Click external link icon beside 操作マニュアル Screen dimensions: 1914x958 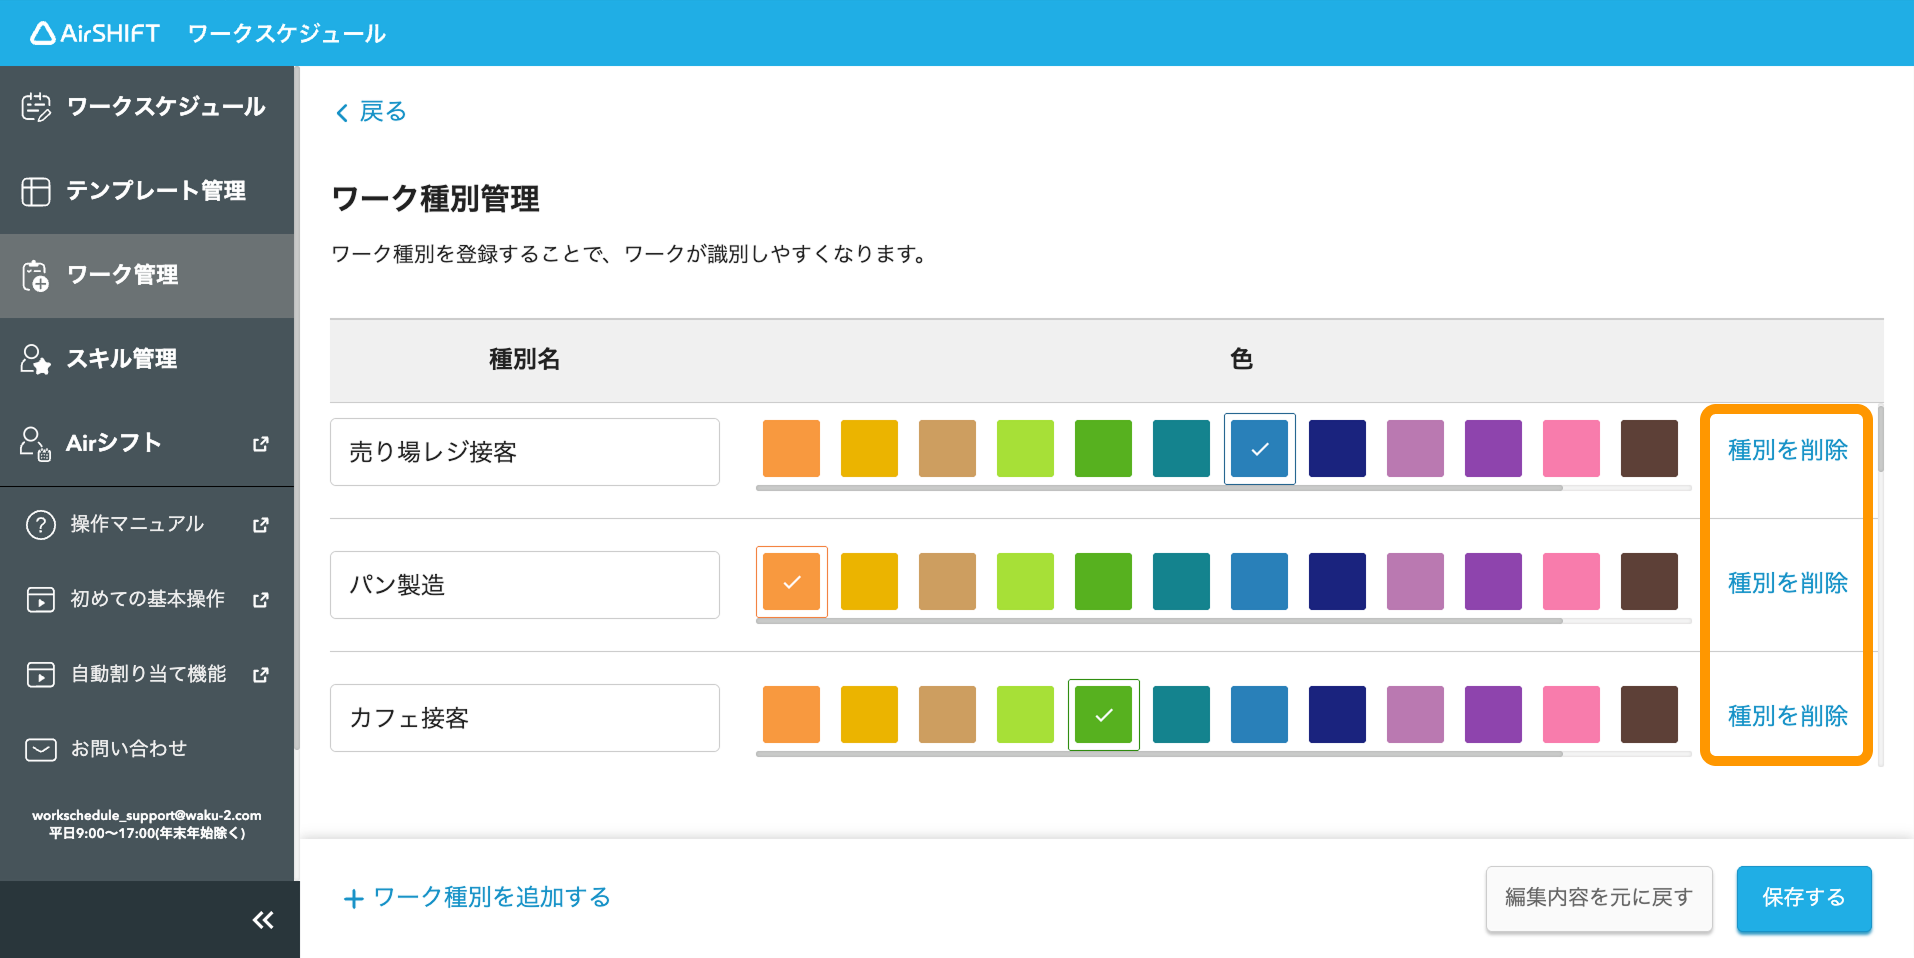click(261, 524)
